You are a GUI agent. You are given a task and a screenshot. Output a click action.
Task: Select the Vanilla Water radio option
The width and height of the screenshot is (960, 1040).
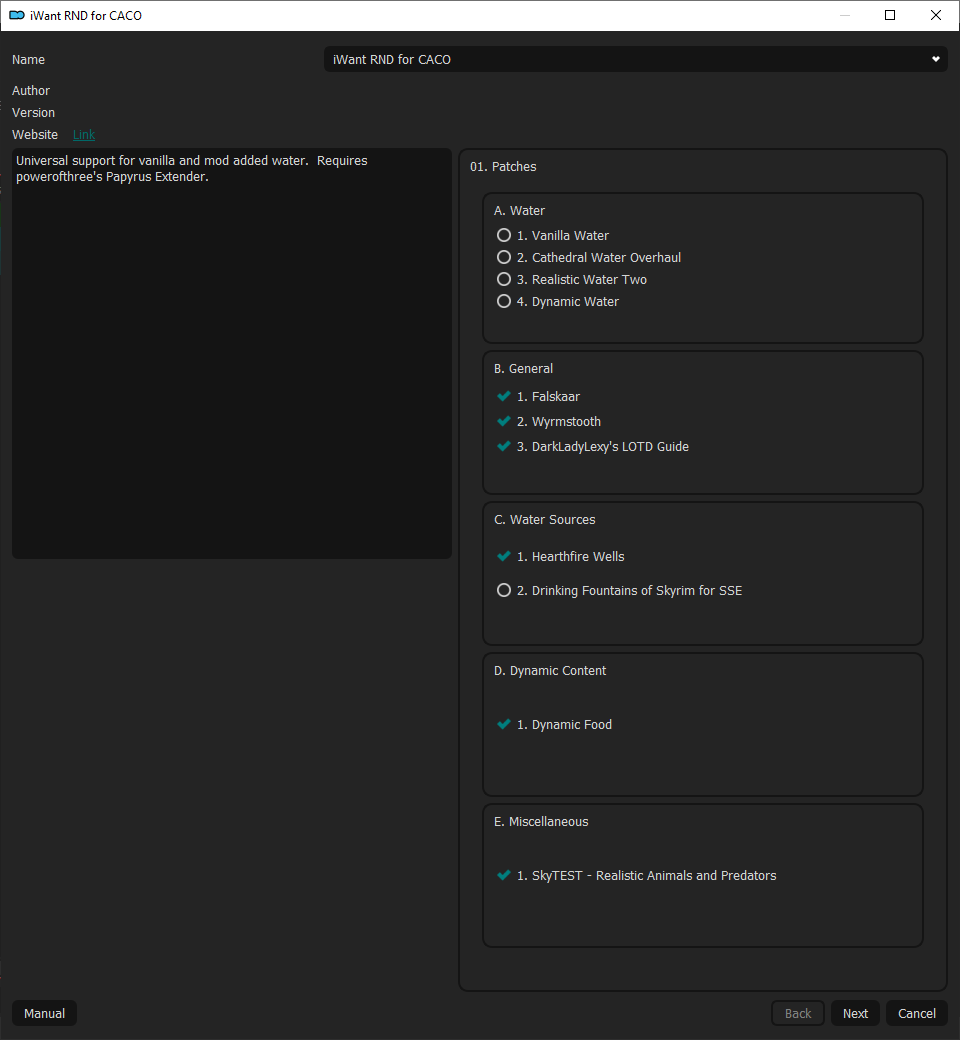click(x=504, y=235)
